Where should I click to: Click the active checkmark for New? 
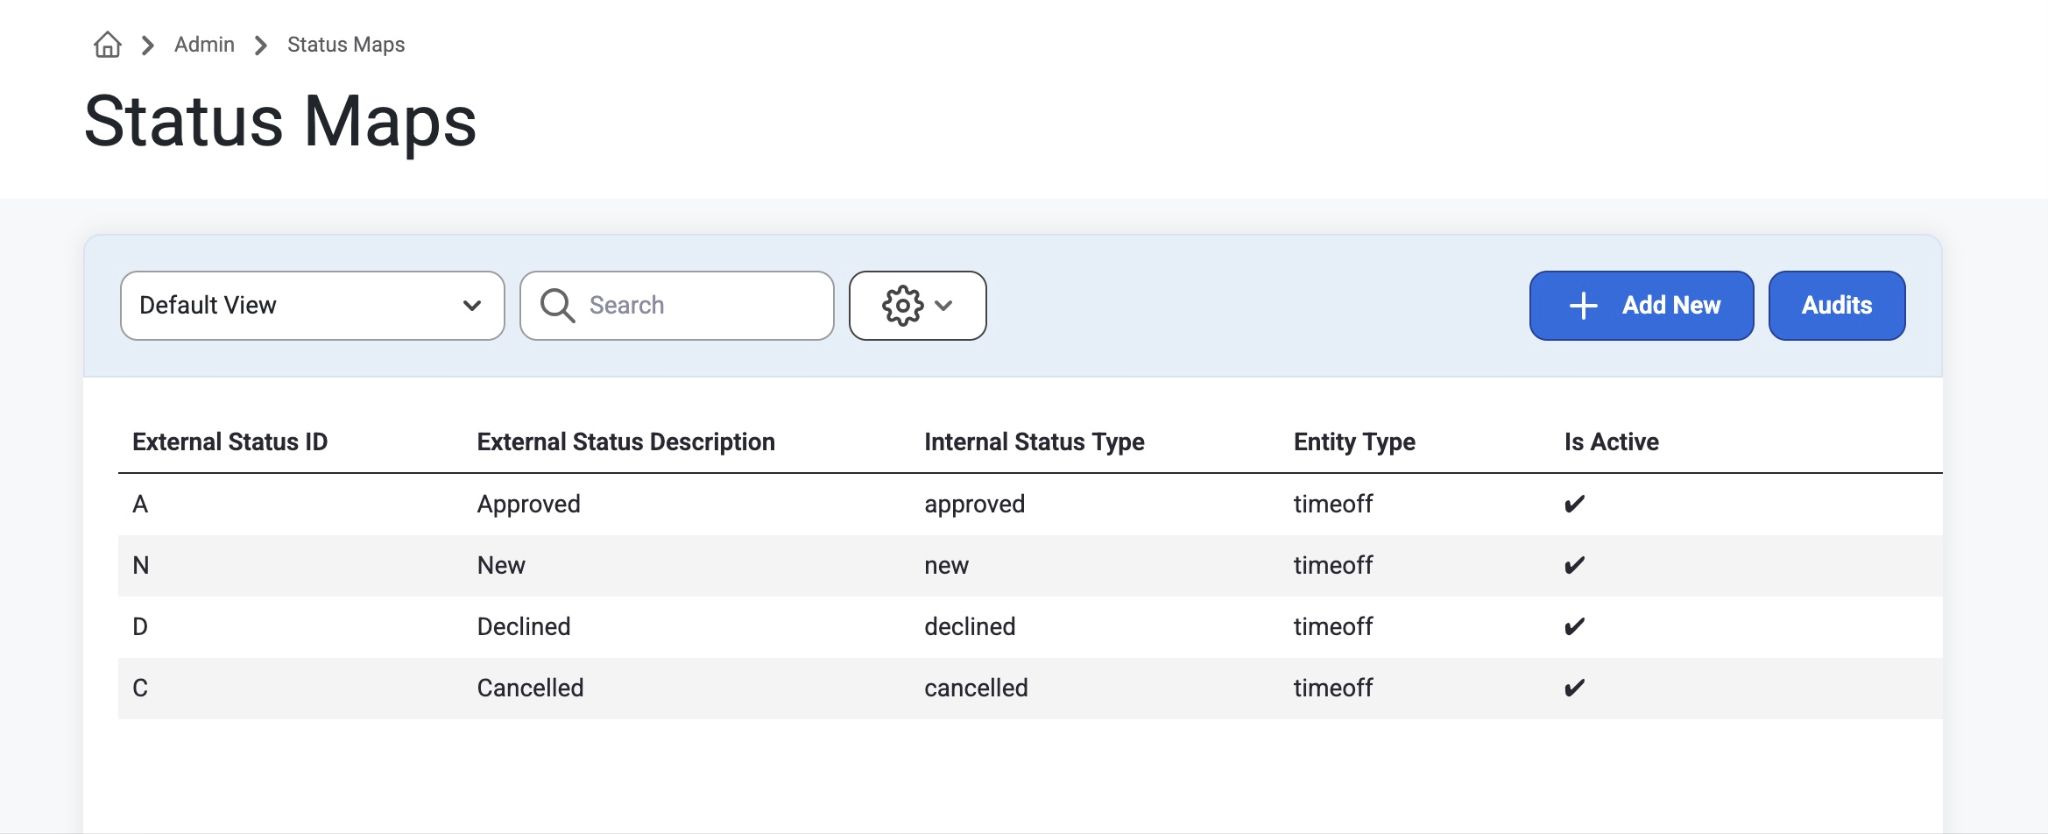tap(1574, 566)
